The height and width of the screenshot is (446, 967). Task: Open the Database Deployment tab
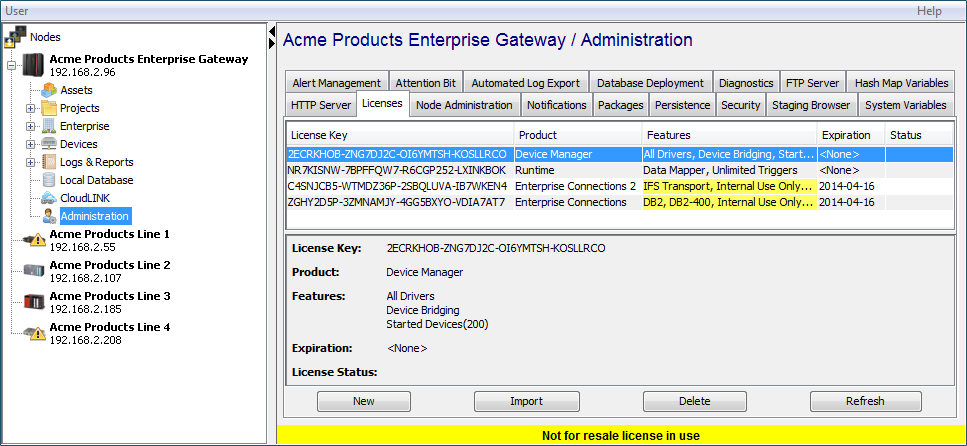pyautogui.click(x=651, y=83)
